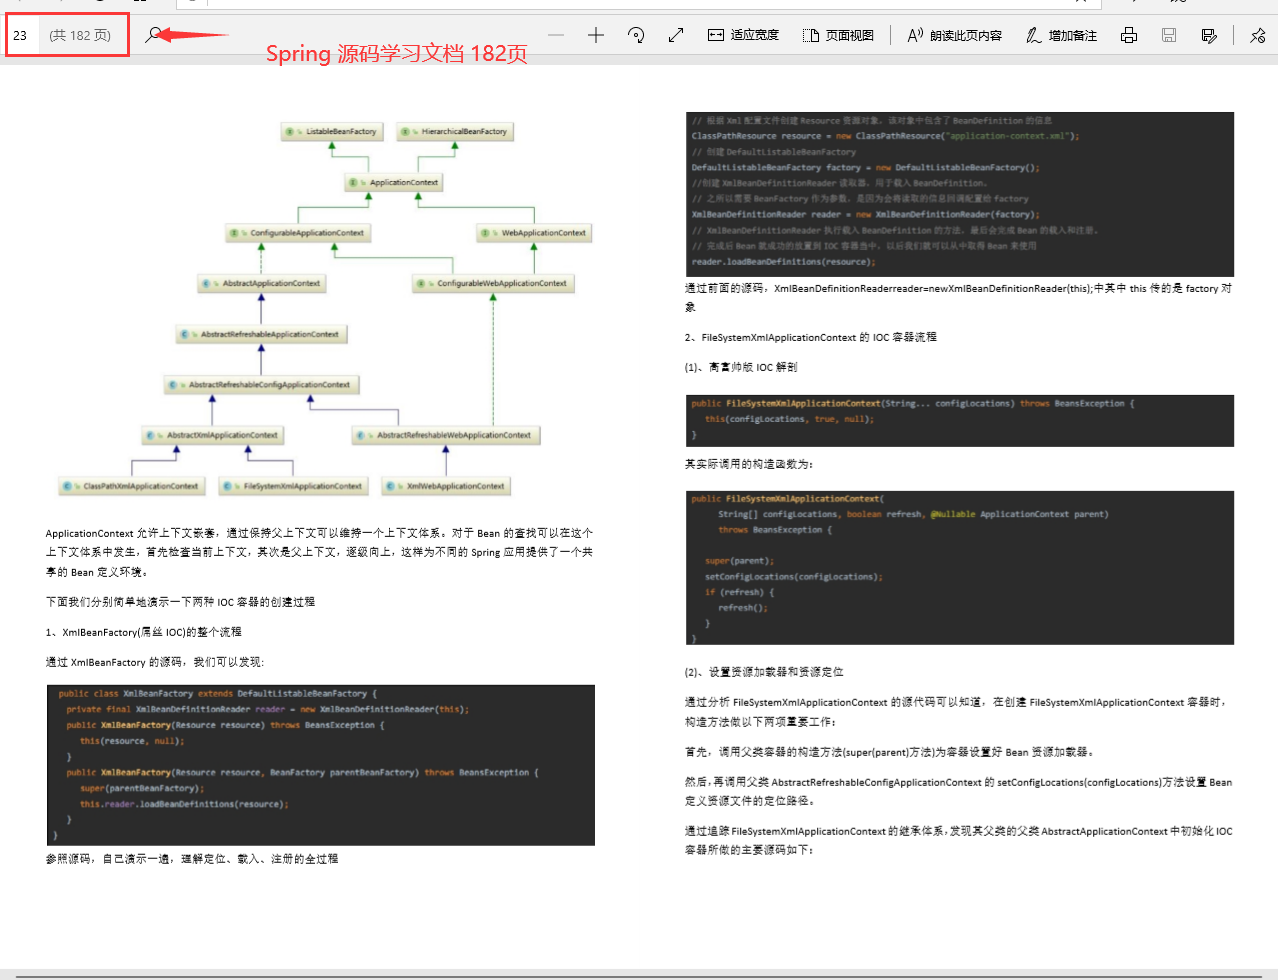Select 适应宽度 fit width
Viewport: 1278px width, 980px height.
pyautogui.click(x=743, y=35)
